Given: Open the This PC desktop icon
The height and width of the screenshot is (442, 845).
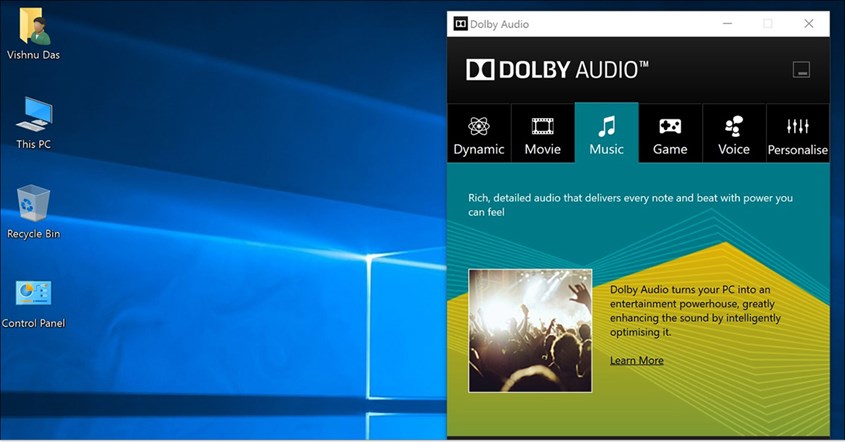Looking at the screenshot, I should 33,123.
